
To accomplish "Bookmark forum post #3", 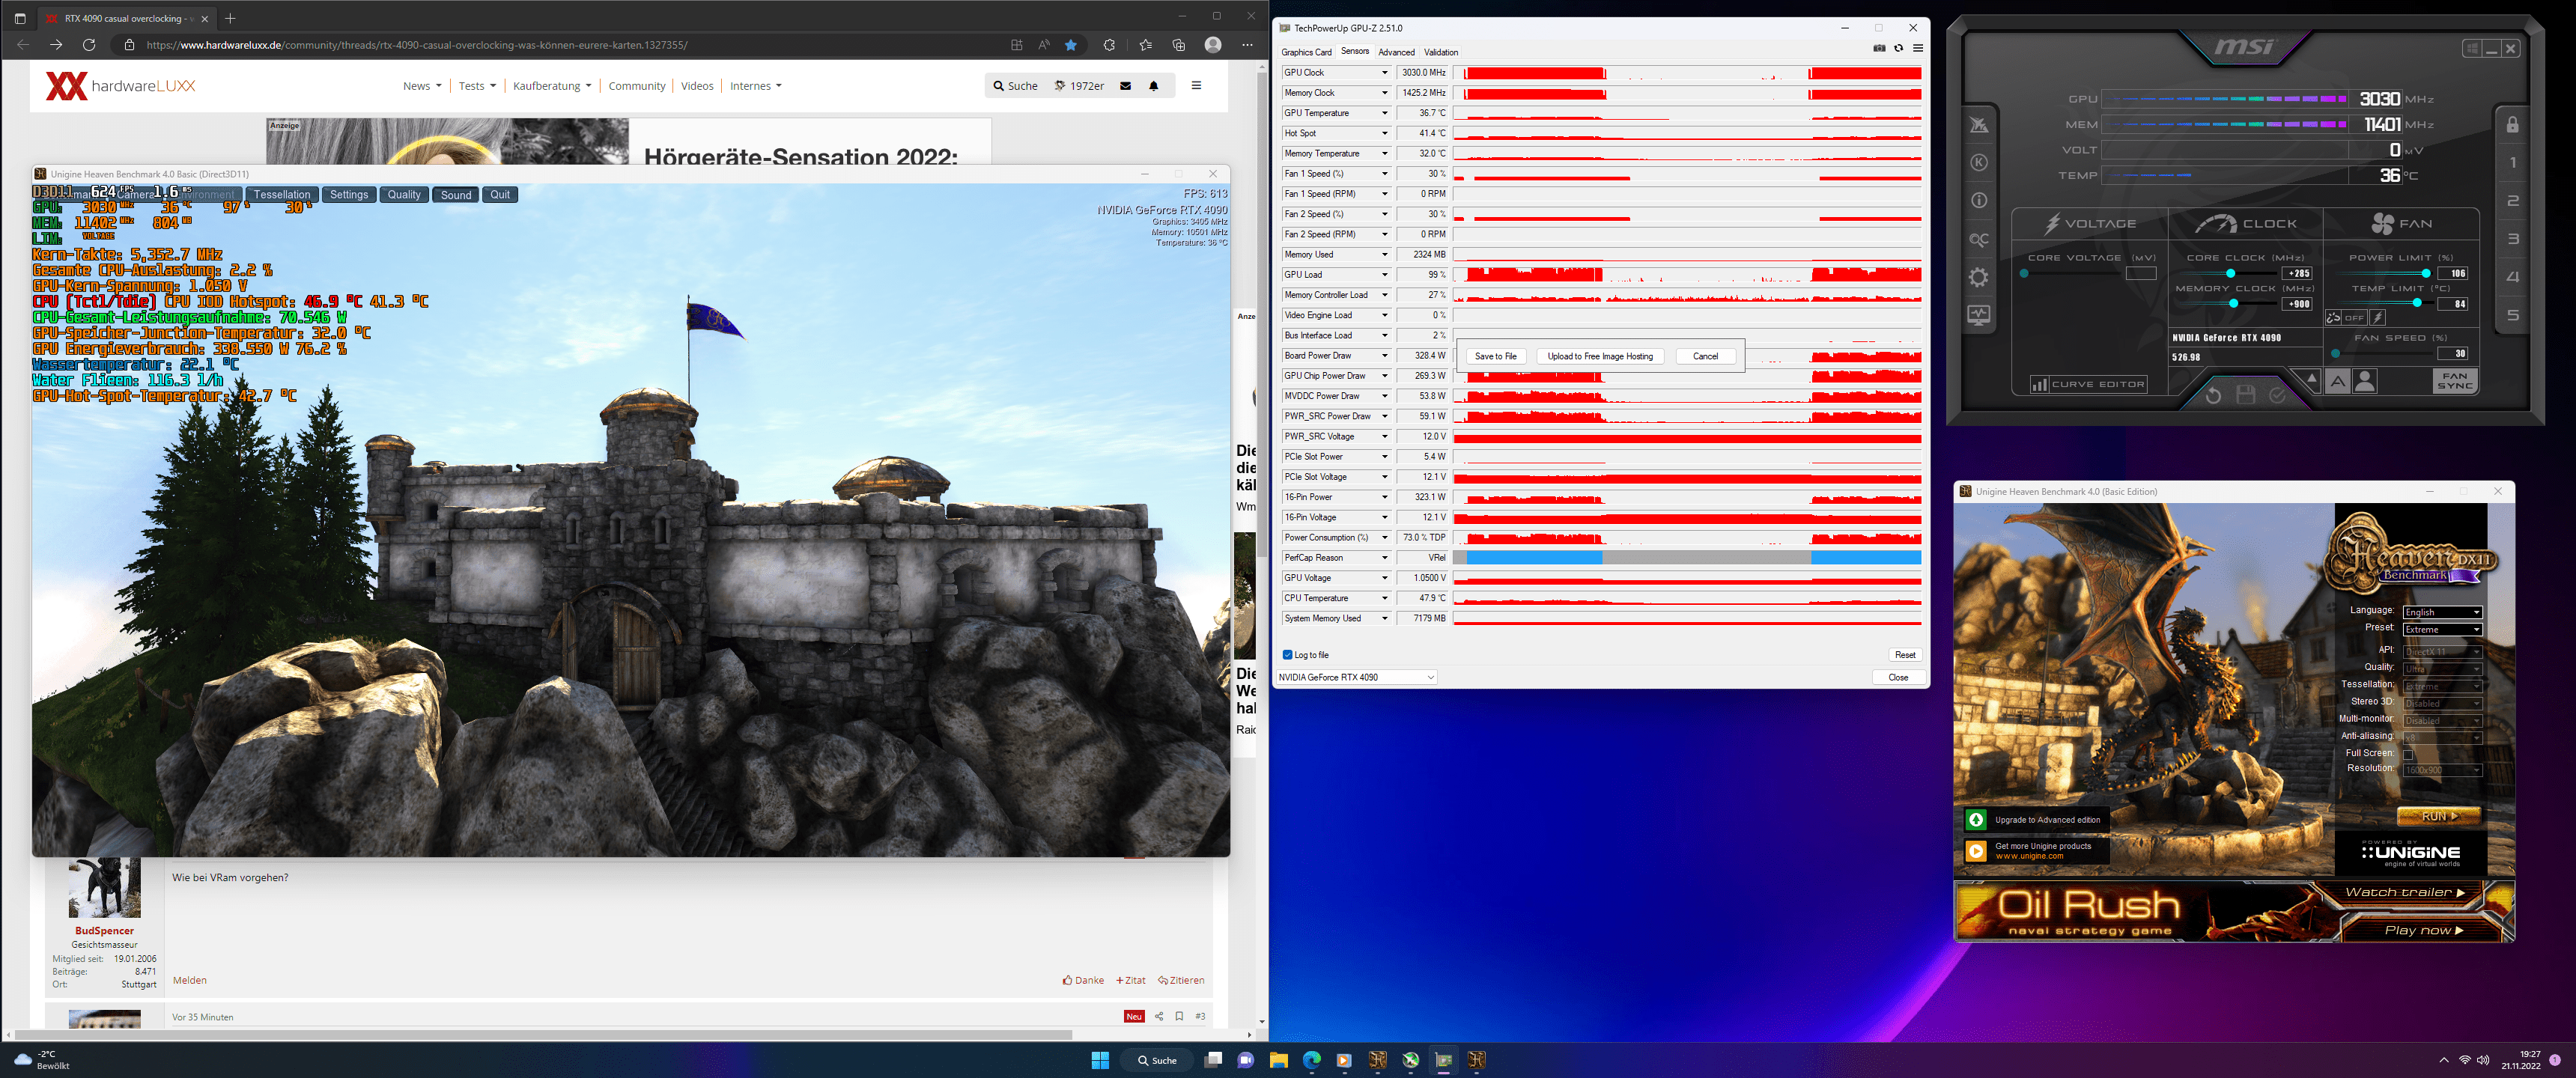I will pos(1179,1016).
